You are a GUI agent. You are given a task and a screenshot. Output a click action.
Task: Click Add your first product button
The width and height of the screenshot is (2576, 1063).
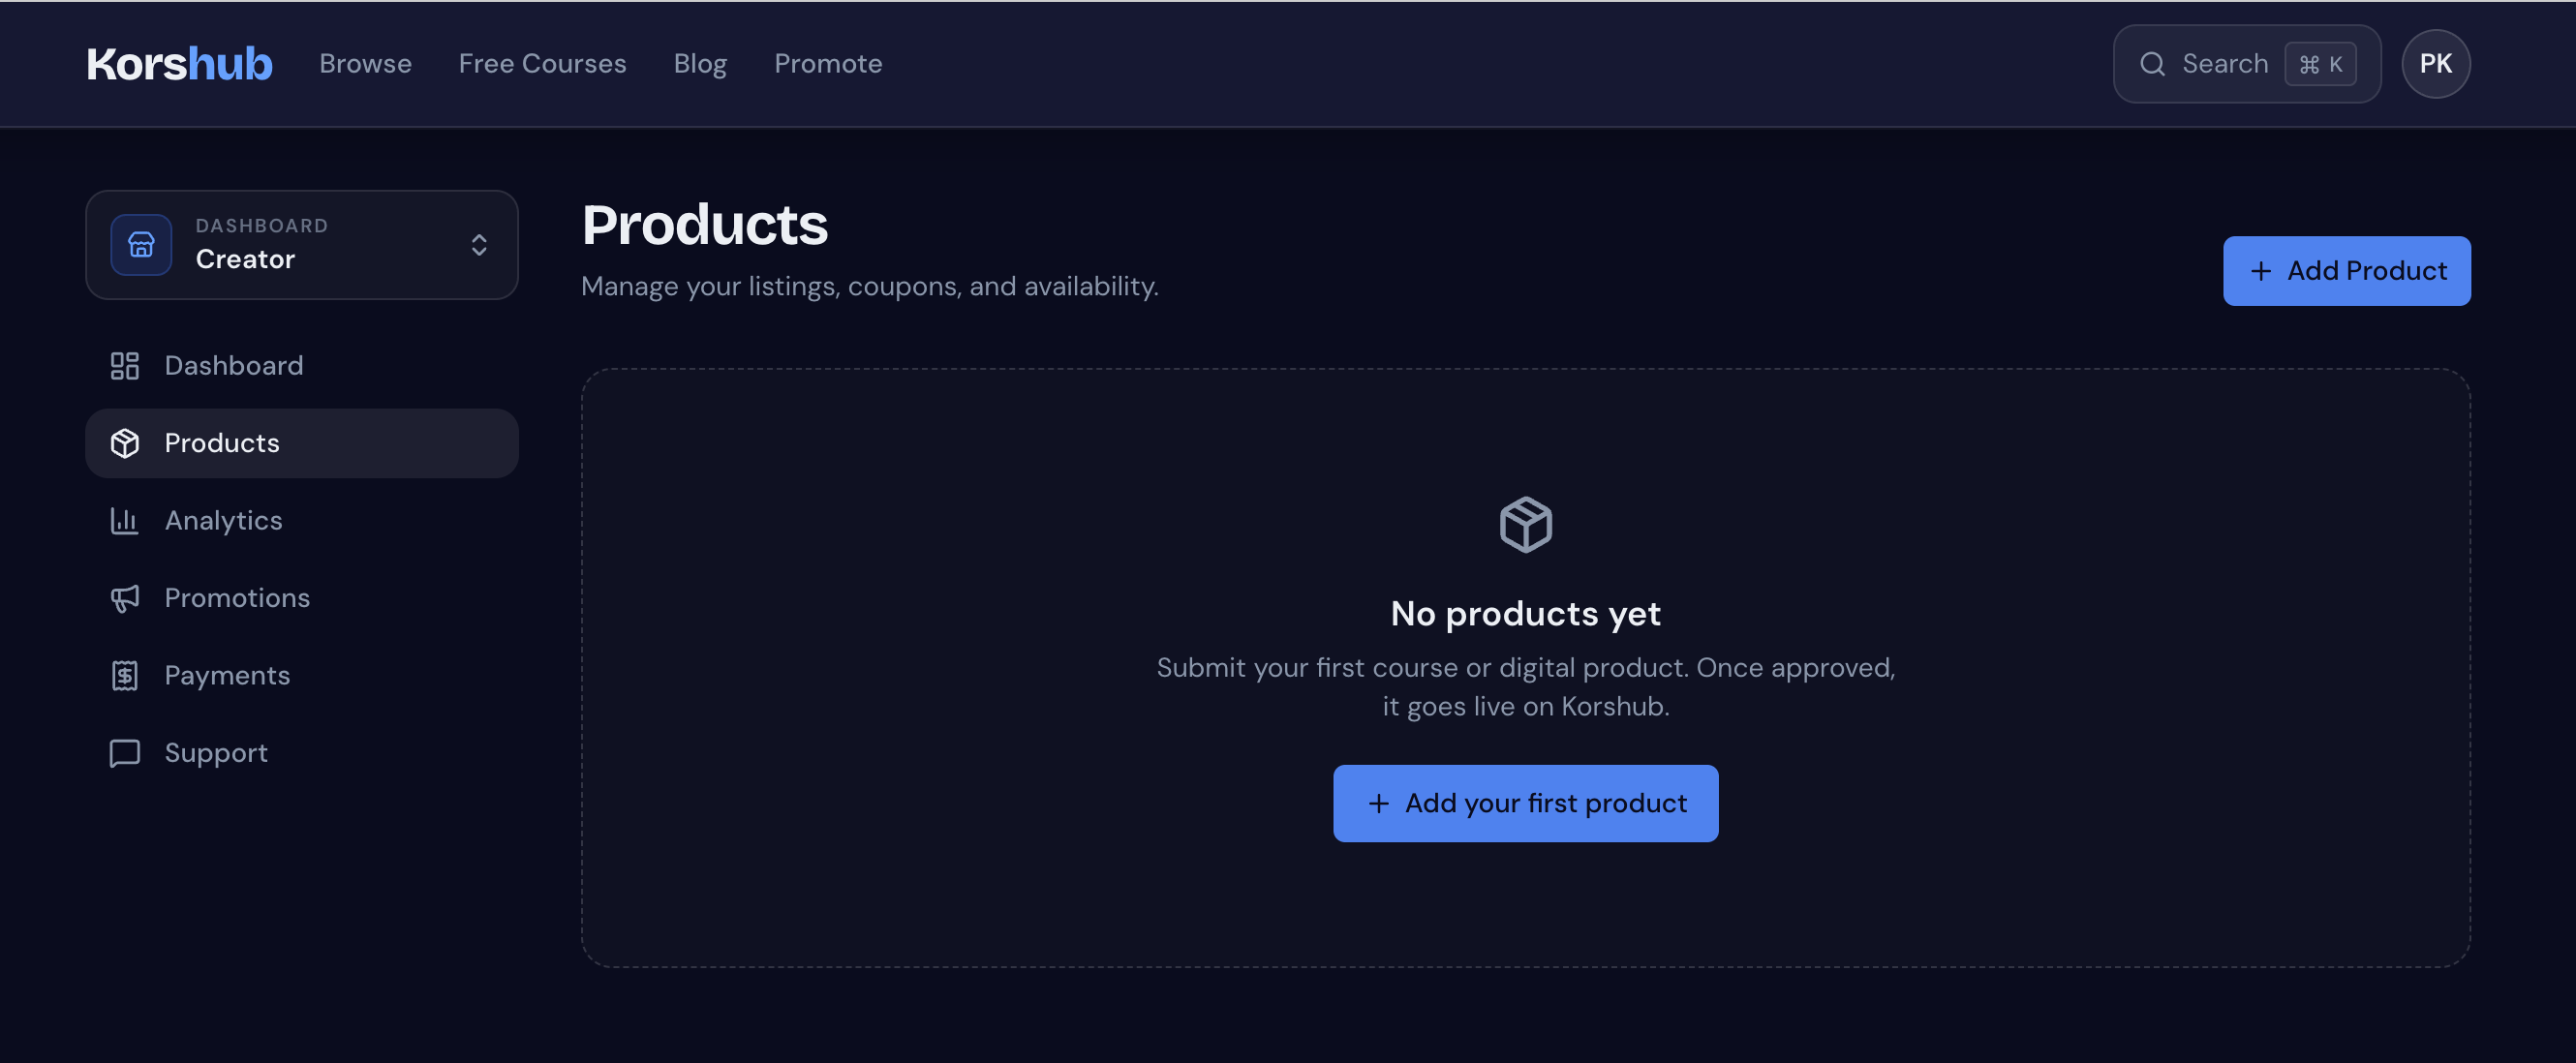(1525, 803)
